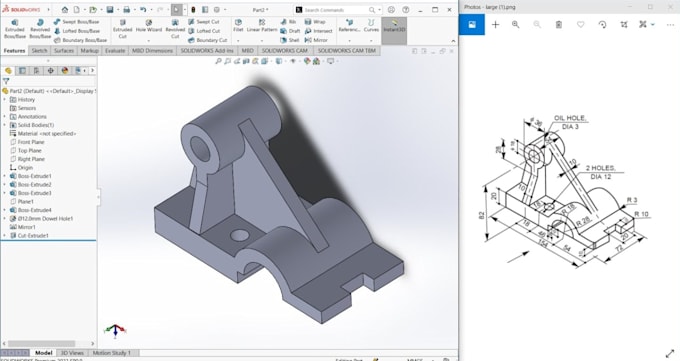
Task: Create a New document in SolidWorks
Action: [77, 10]
